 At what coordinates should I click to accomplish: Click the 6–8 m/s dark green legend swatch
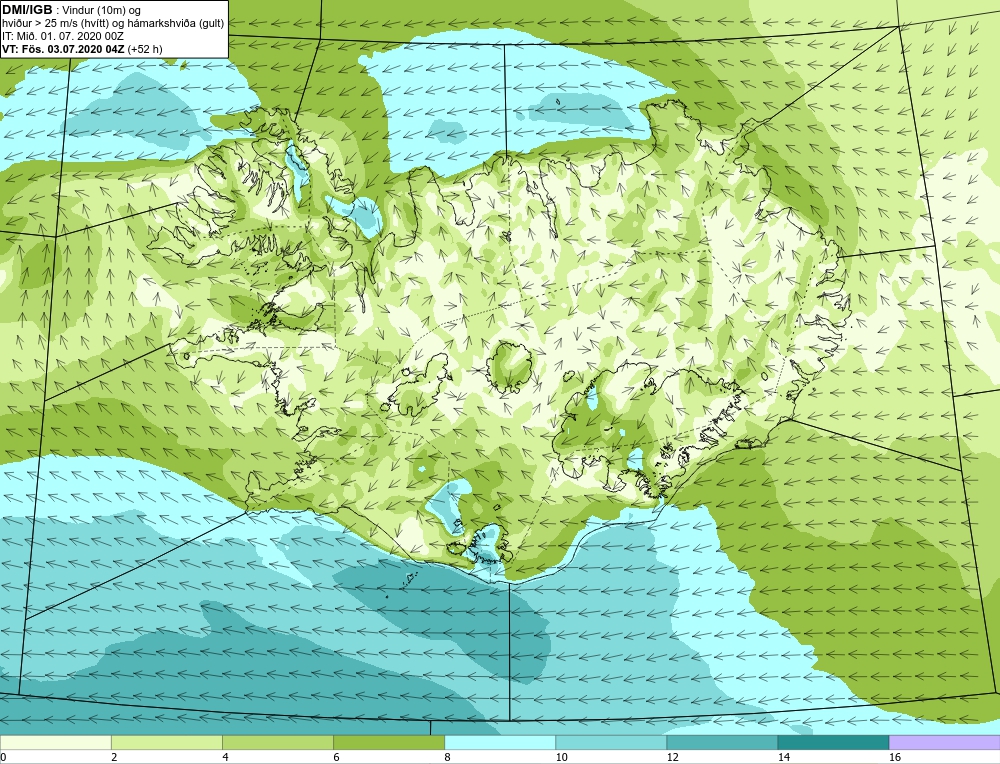(x=389, y=742)
